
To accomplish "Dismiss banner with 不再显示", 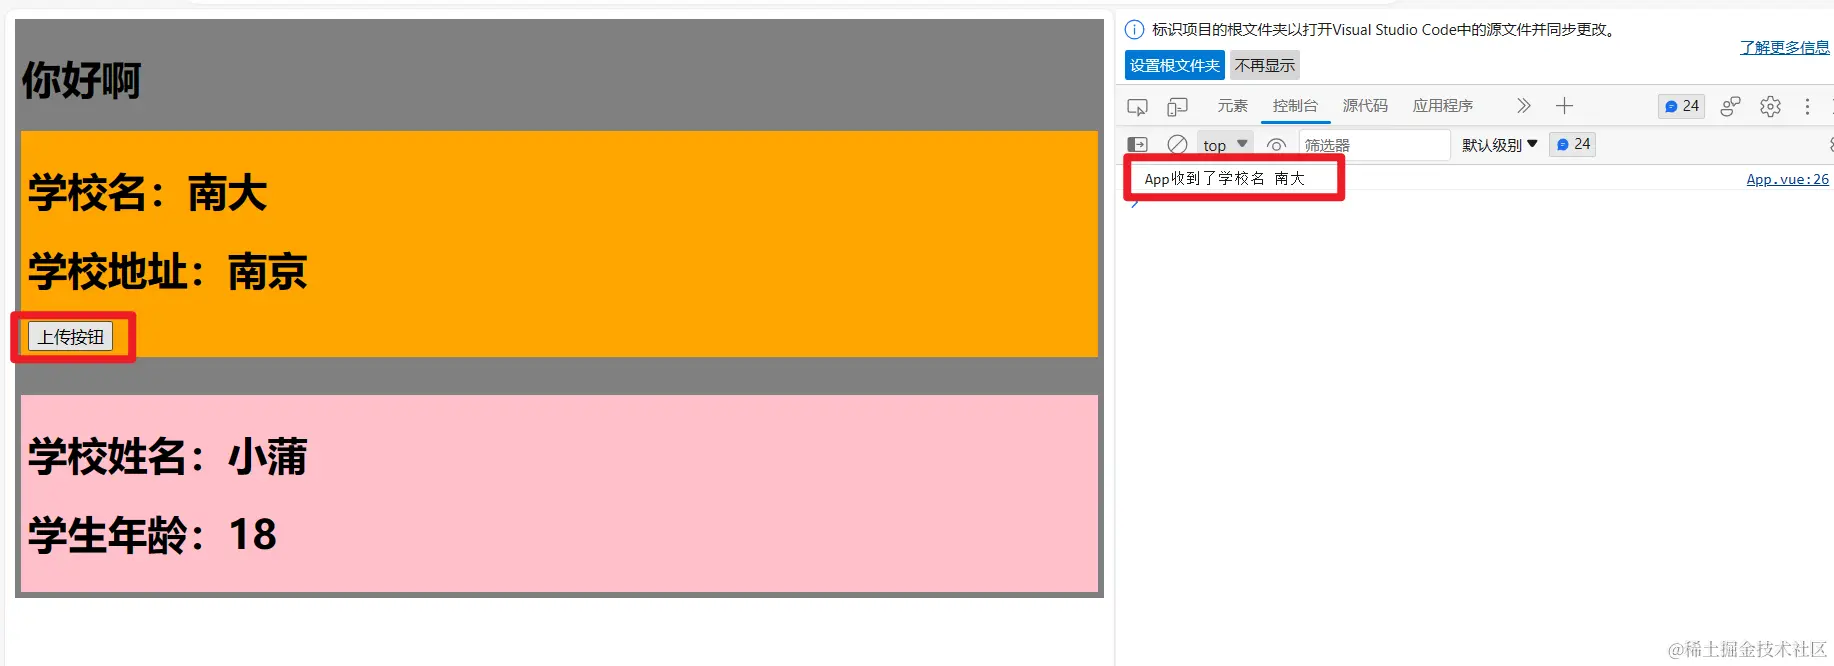I will 1264,65.
